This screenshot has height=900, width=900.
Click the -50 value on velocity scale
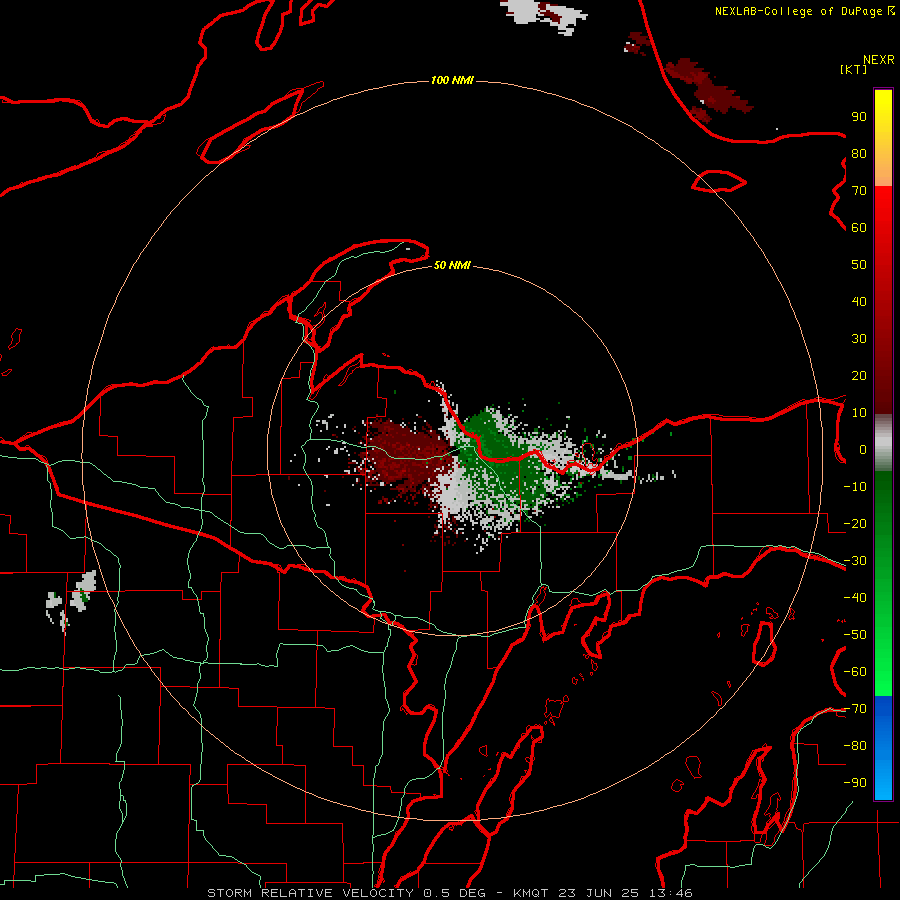tap(855, 635)
